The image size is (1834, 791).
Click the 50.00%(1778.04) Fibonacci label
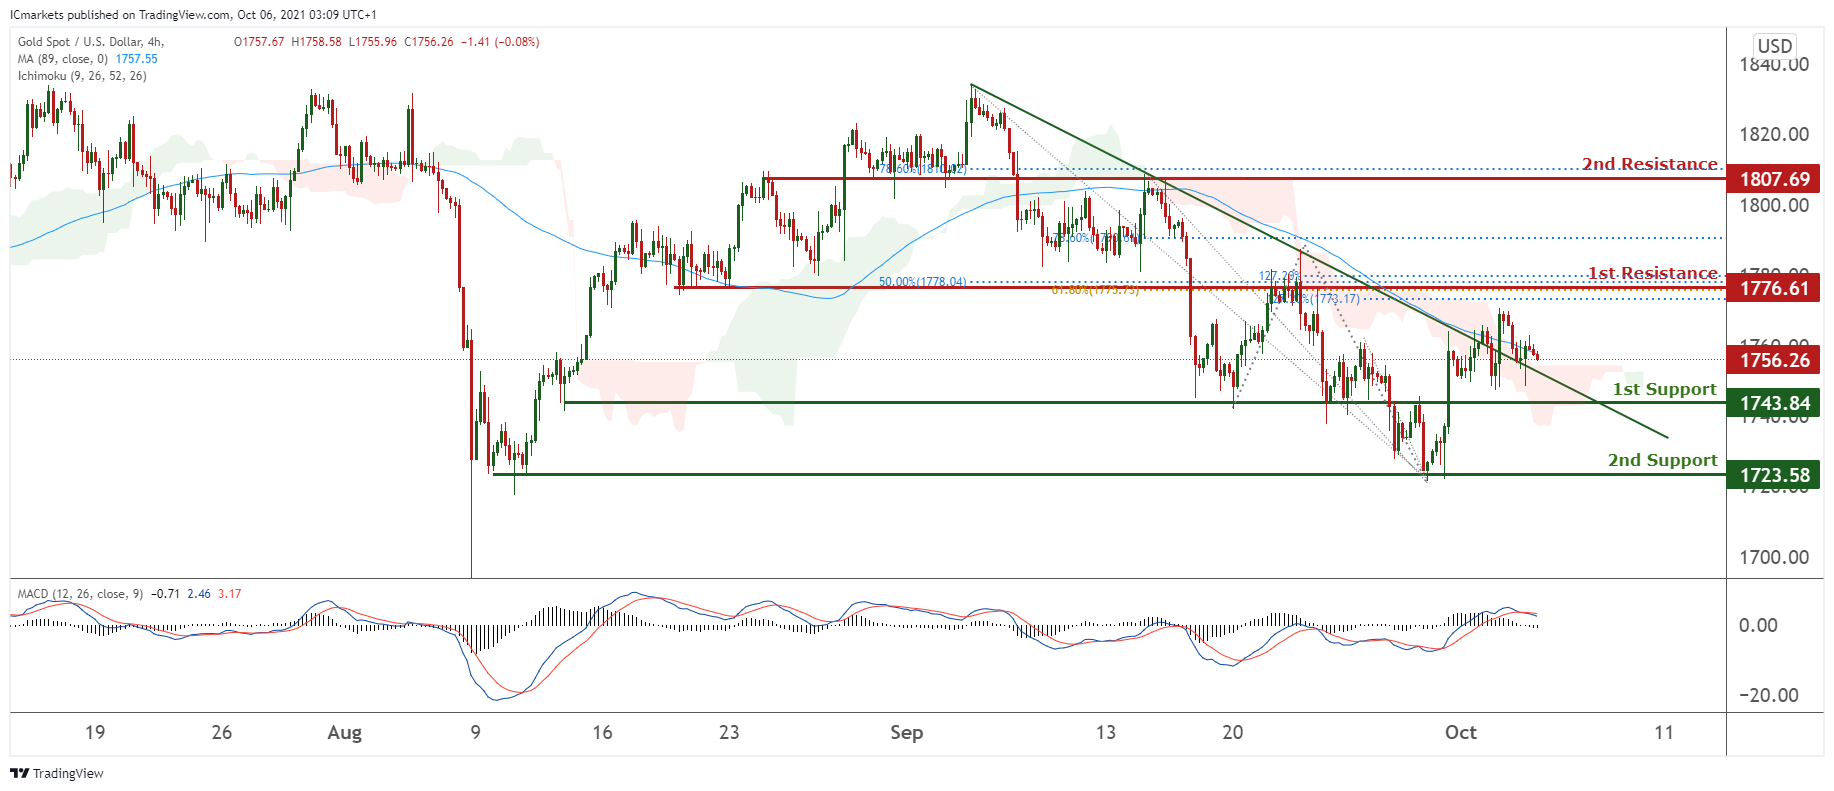[x=922, y=282]
